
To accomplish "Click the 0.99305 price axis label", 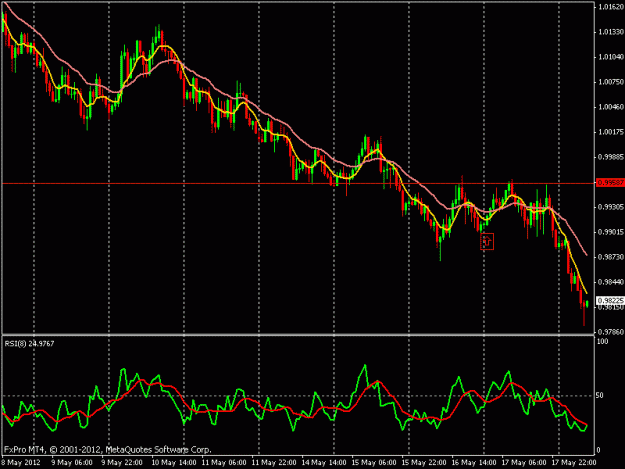I will (611, 207).
